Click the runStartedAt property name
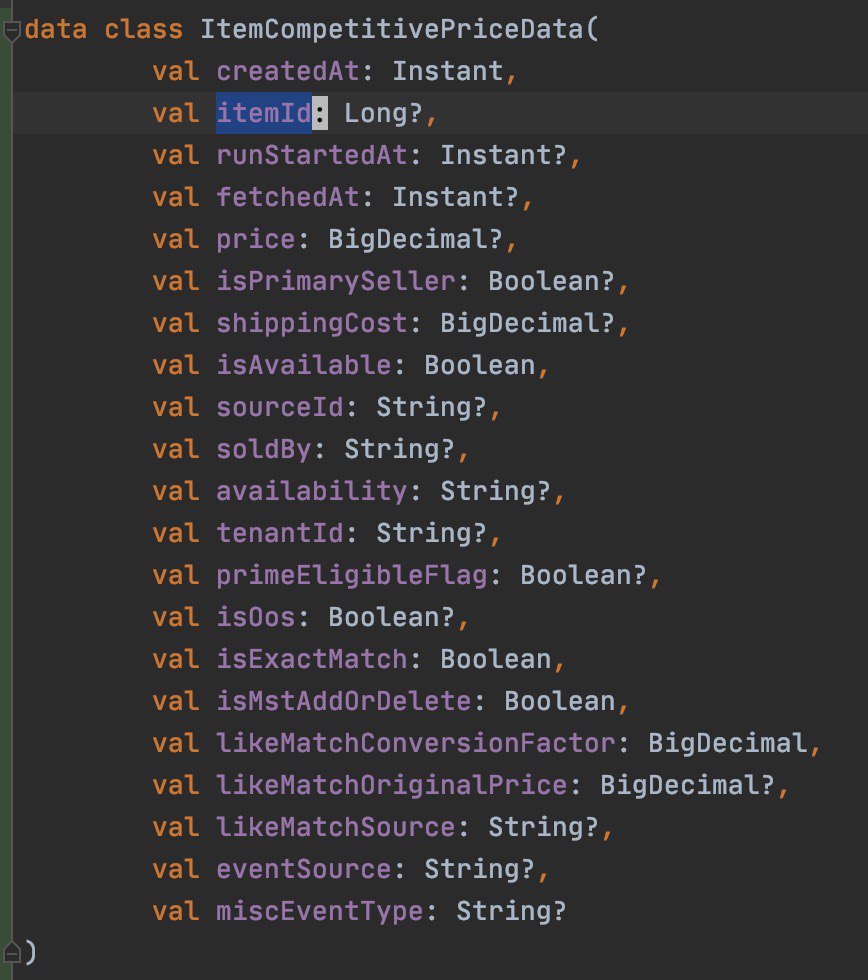Image resolution: width=868 pixels, height=980 pixels. tap(320, 155)
